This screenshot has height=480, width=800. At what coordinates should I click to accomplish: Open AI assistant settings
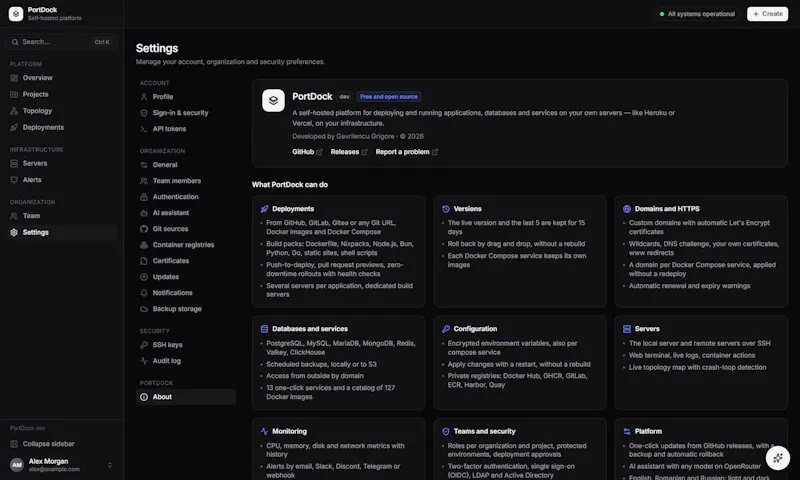pyautogui.click(x=186, y=213)
